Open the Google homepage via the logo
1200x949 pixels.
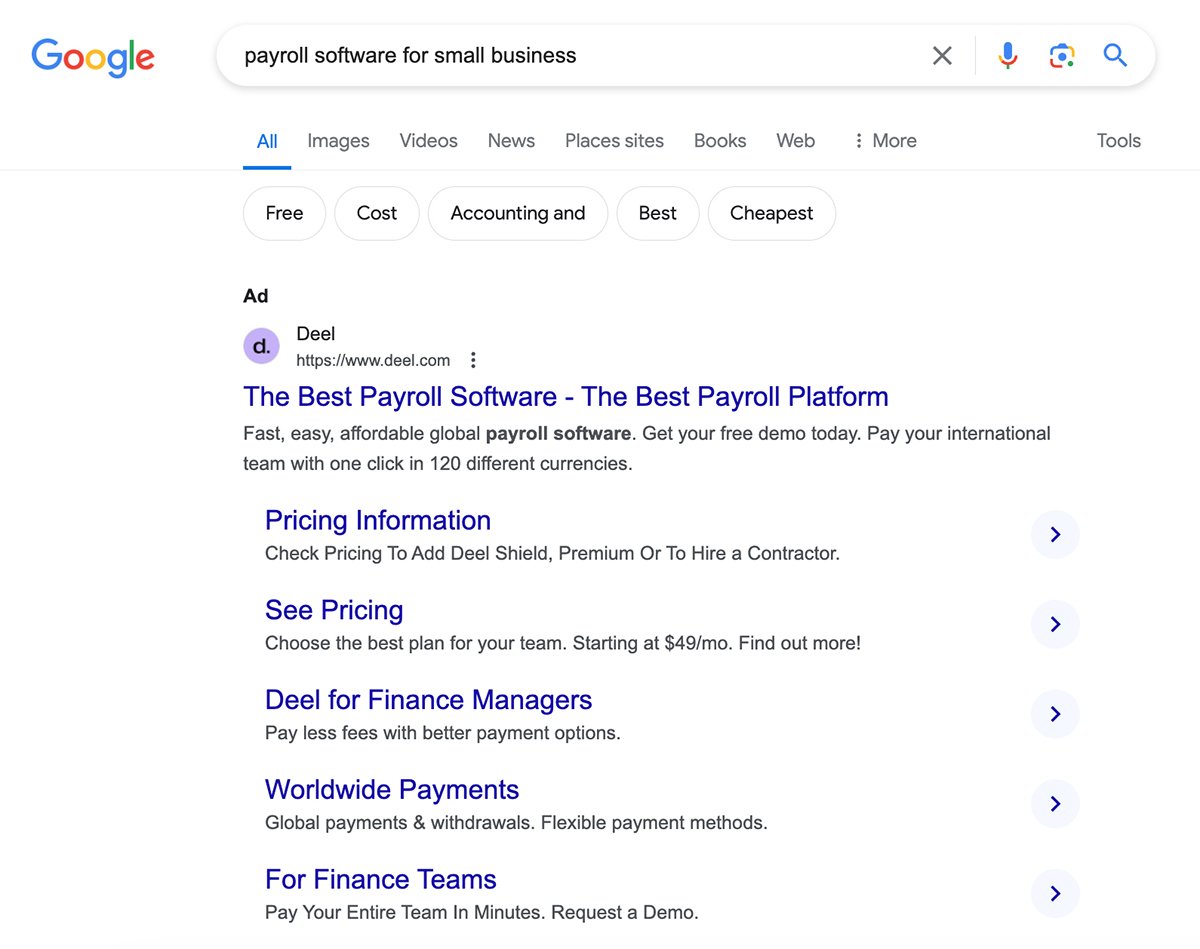point(92,58)
